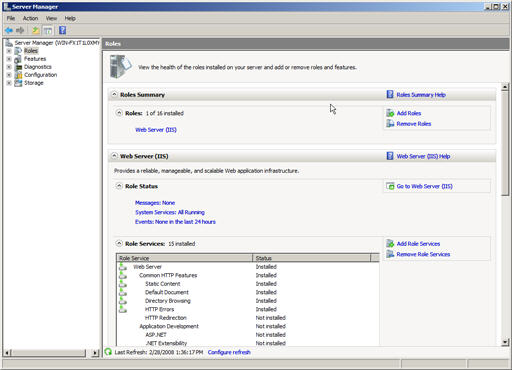
Task: Click the Web Server row's role service icon
Action: click(x=123, y=267)
